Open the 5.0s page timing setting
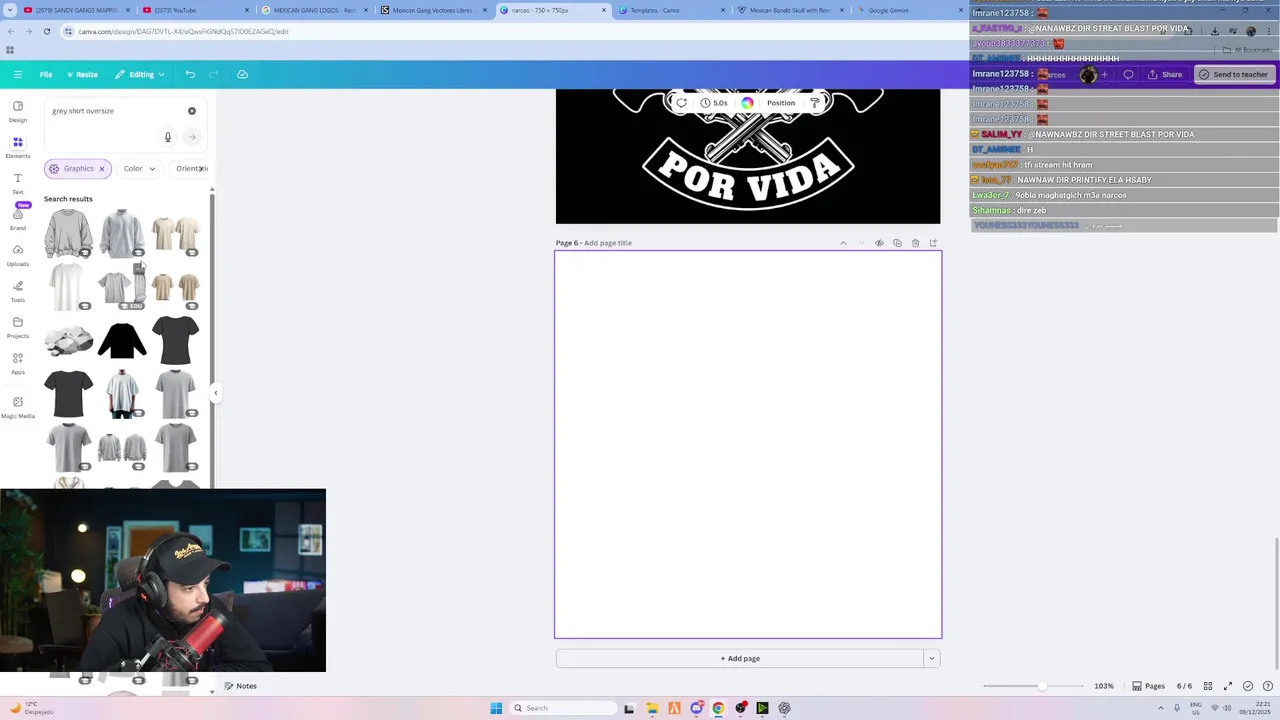The image size is (1280, 720). [x=714, y=103]
